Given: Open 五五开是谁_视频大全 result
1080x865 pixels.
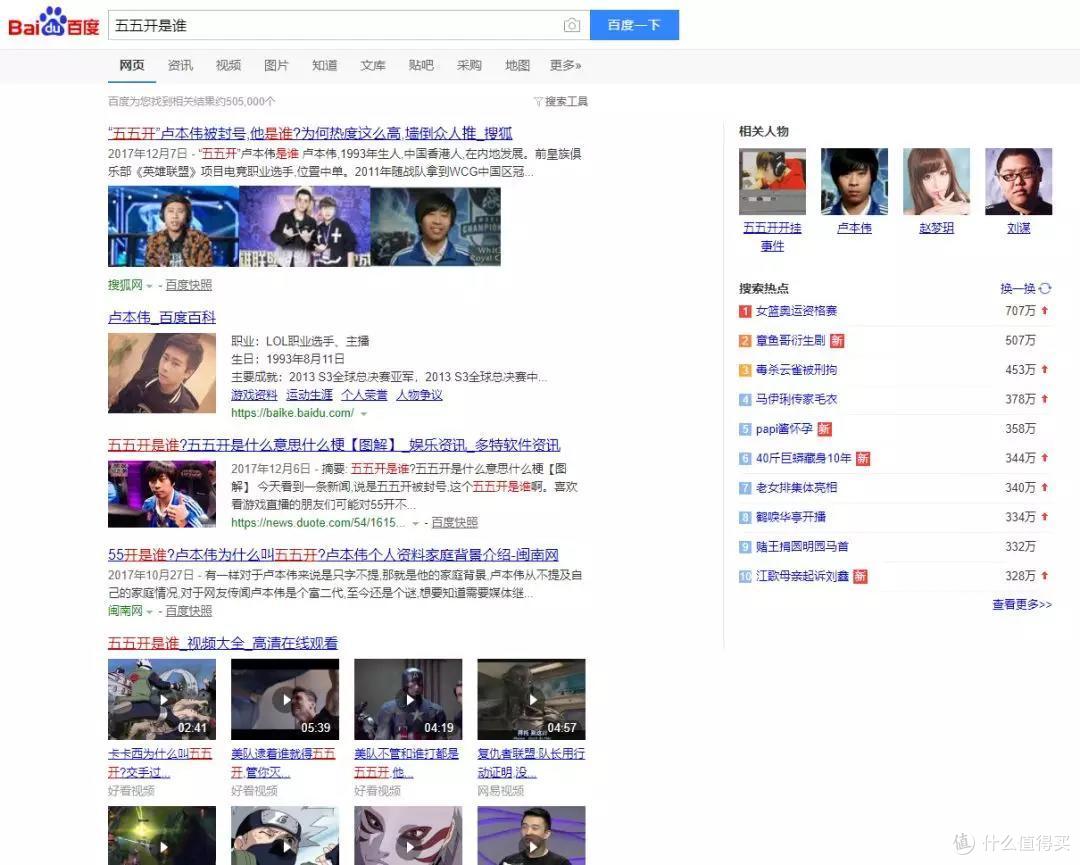Looking at the screenshot, I should (223, 643).
